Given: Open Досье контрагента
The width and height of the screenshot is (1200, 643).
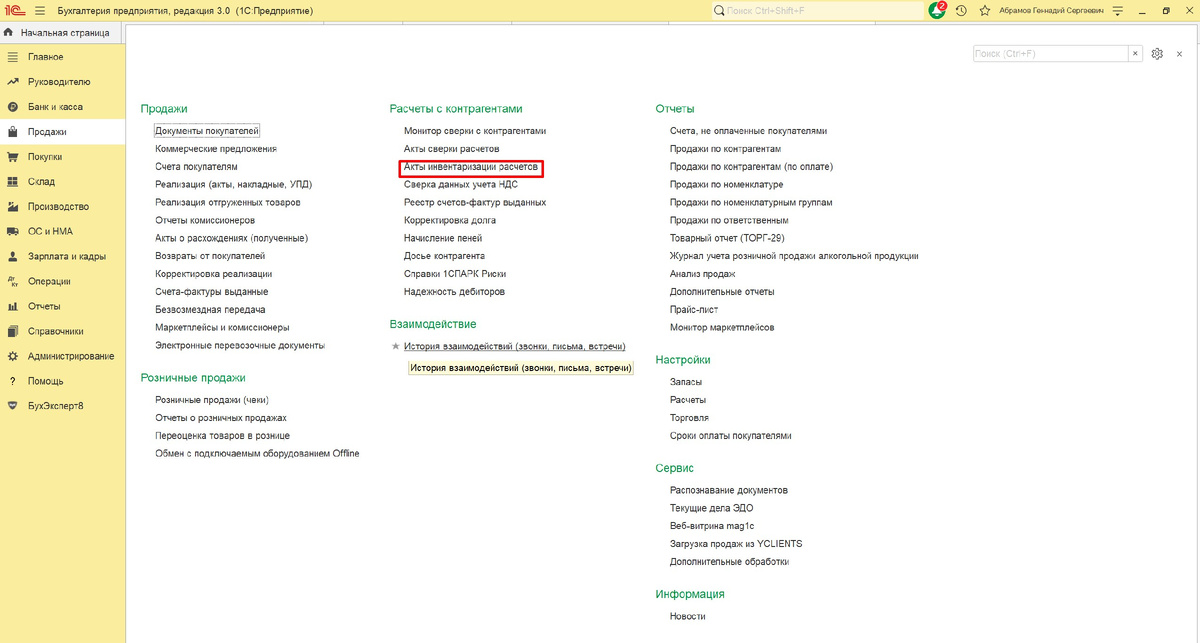Looking at the screenshot, I should [x=444, y=256].
